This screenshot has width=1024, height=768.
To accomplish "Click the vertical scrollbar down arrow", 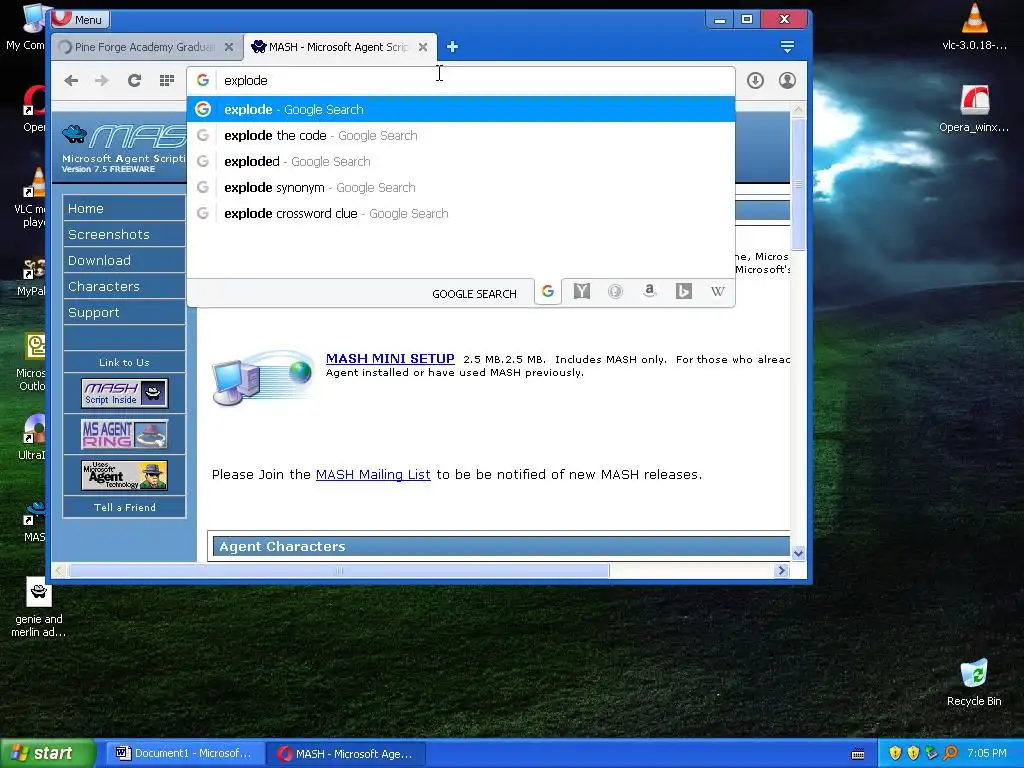I will (x=798, y=553).
